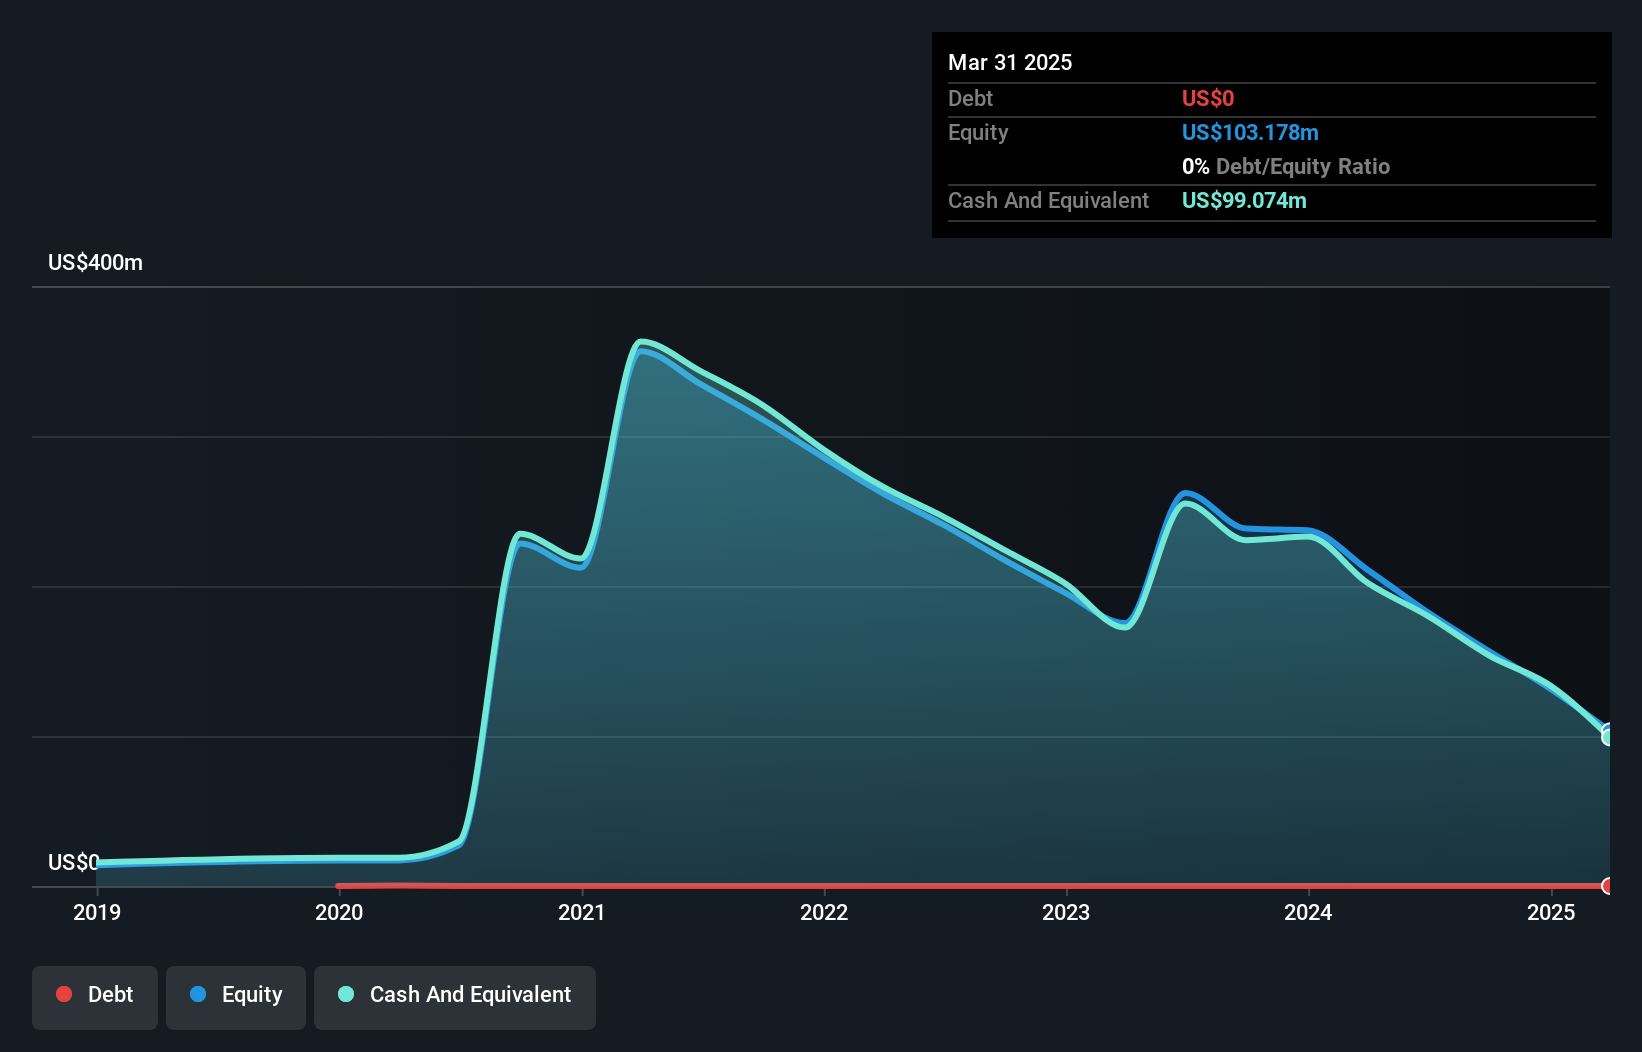Click the Debt row label in tooltip
The width and height of the screenshot is (1642, 1052).
(x=970, y=98)
